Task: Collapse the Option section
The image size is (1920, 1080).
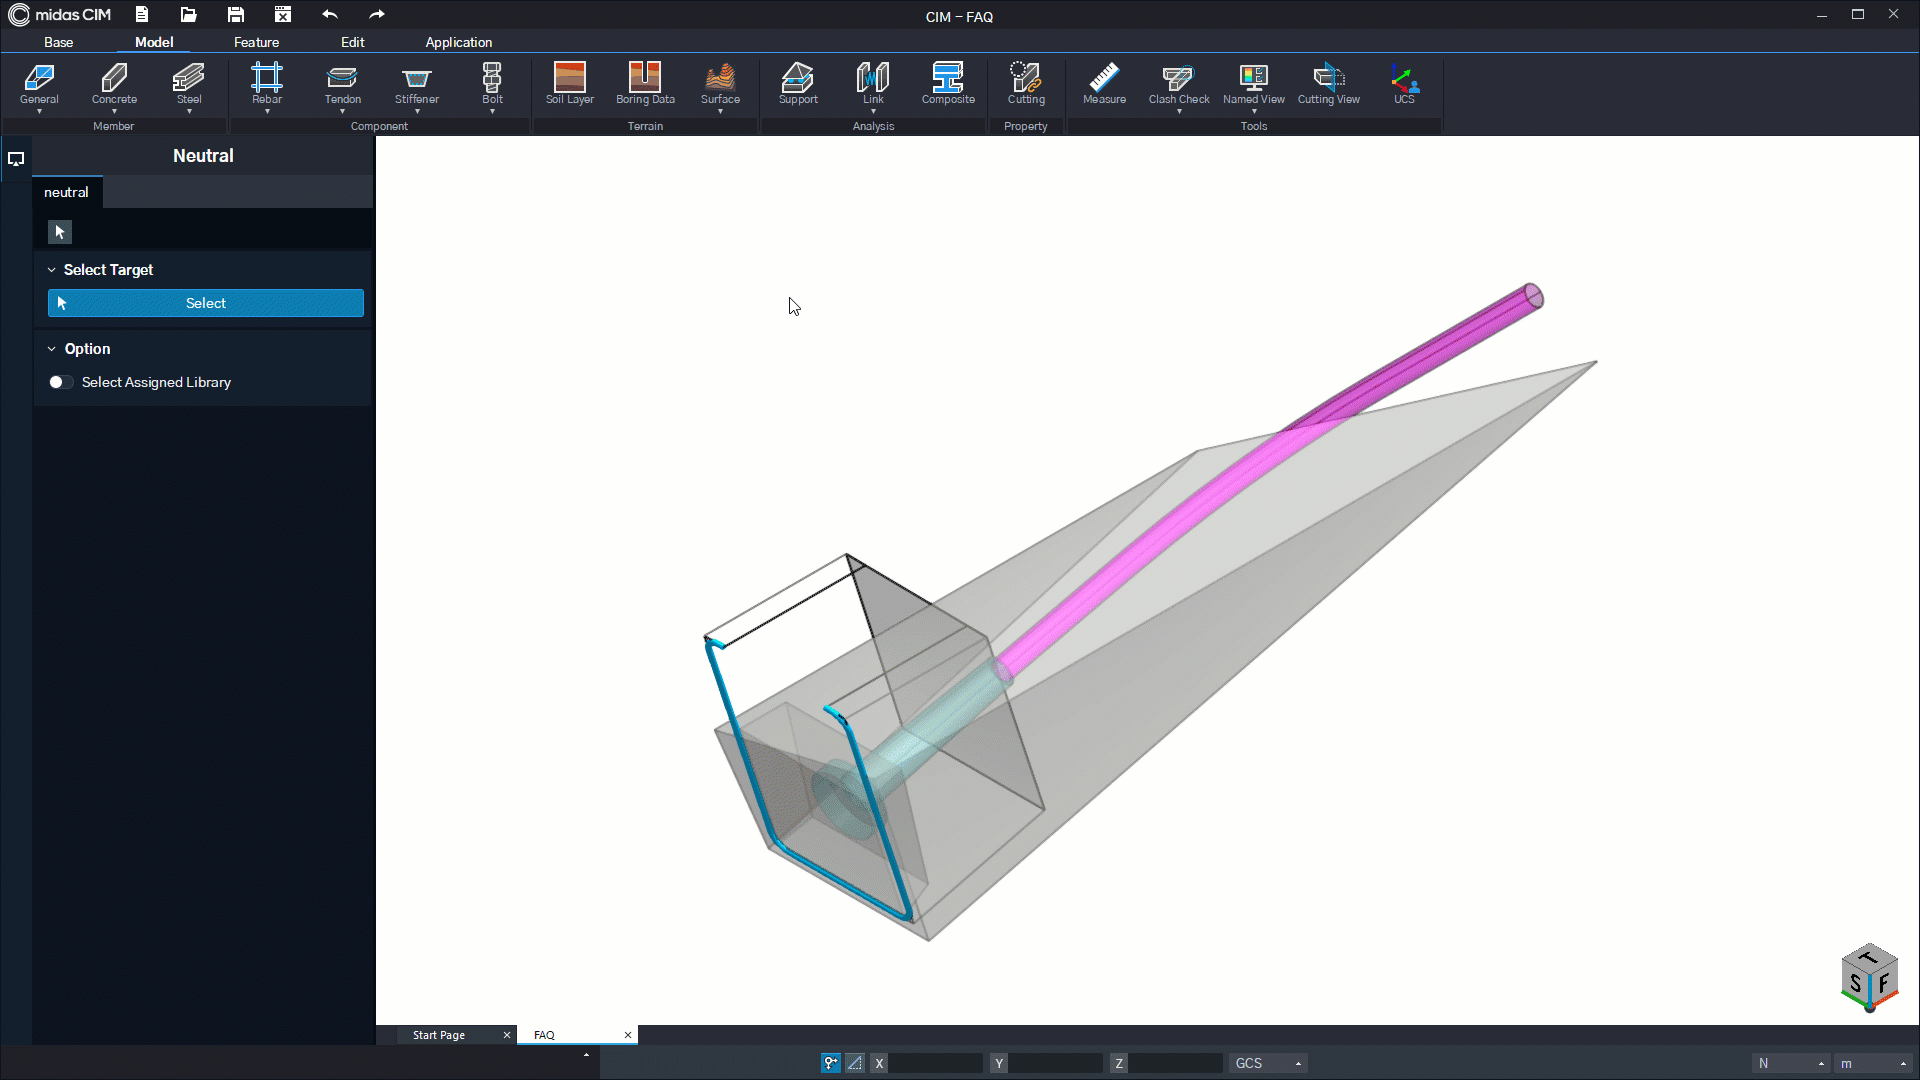Action: click(52, 349)
